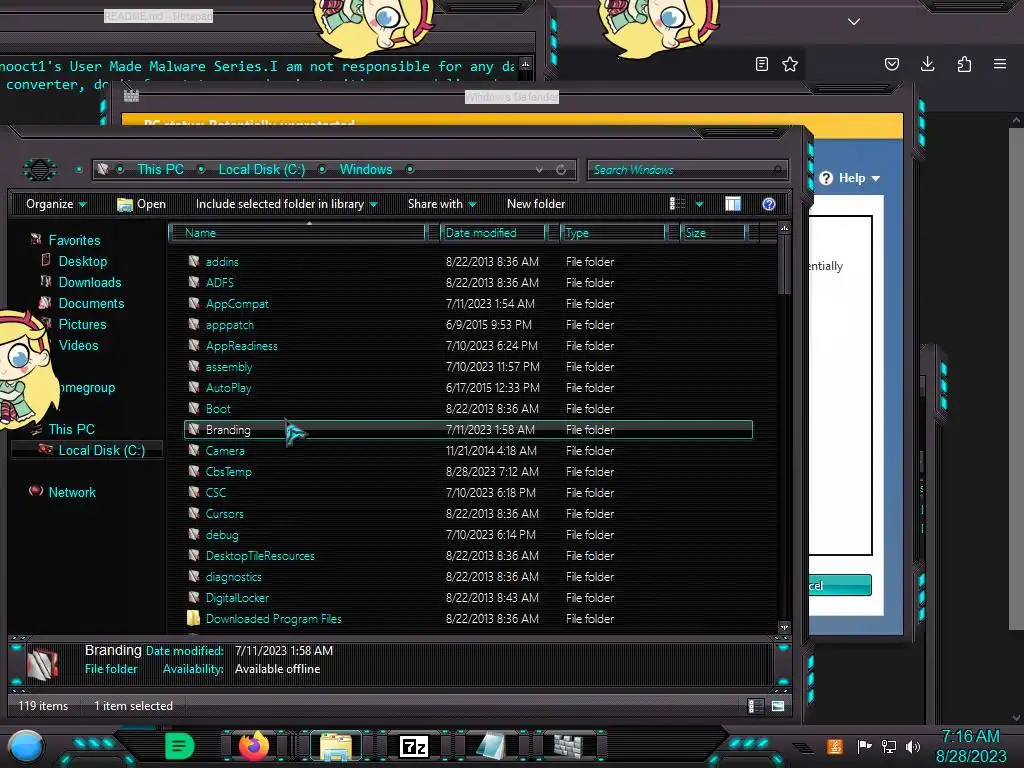Click the scroll down arrow of file list
Screen dimensions: 1024x768
(x=784, y=627)
